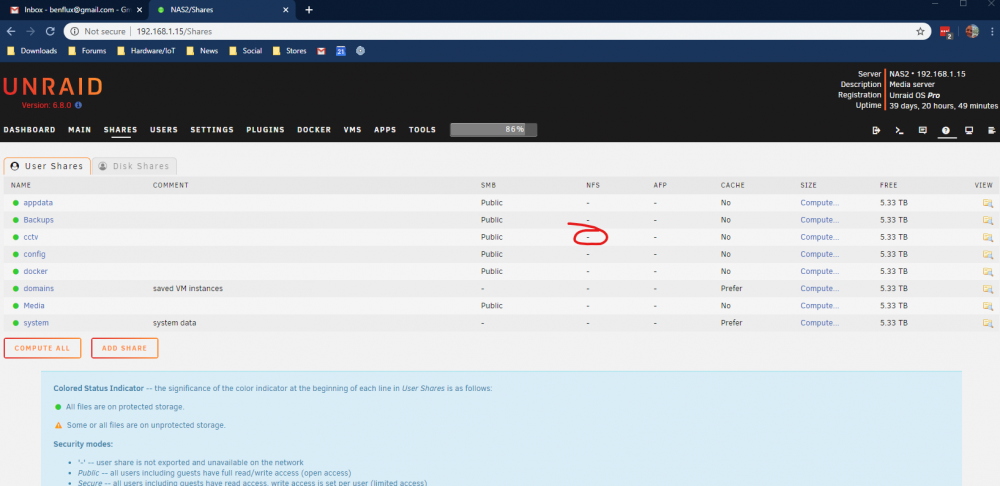Click the 86% progress bar

(494, 129)
